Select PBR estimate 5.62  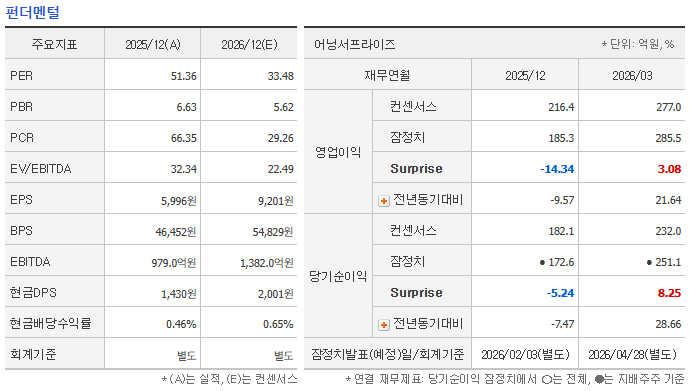point(283,107)
